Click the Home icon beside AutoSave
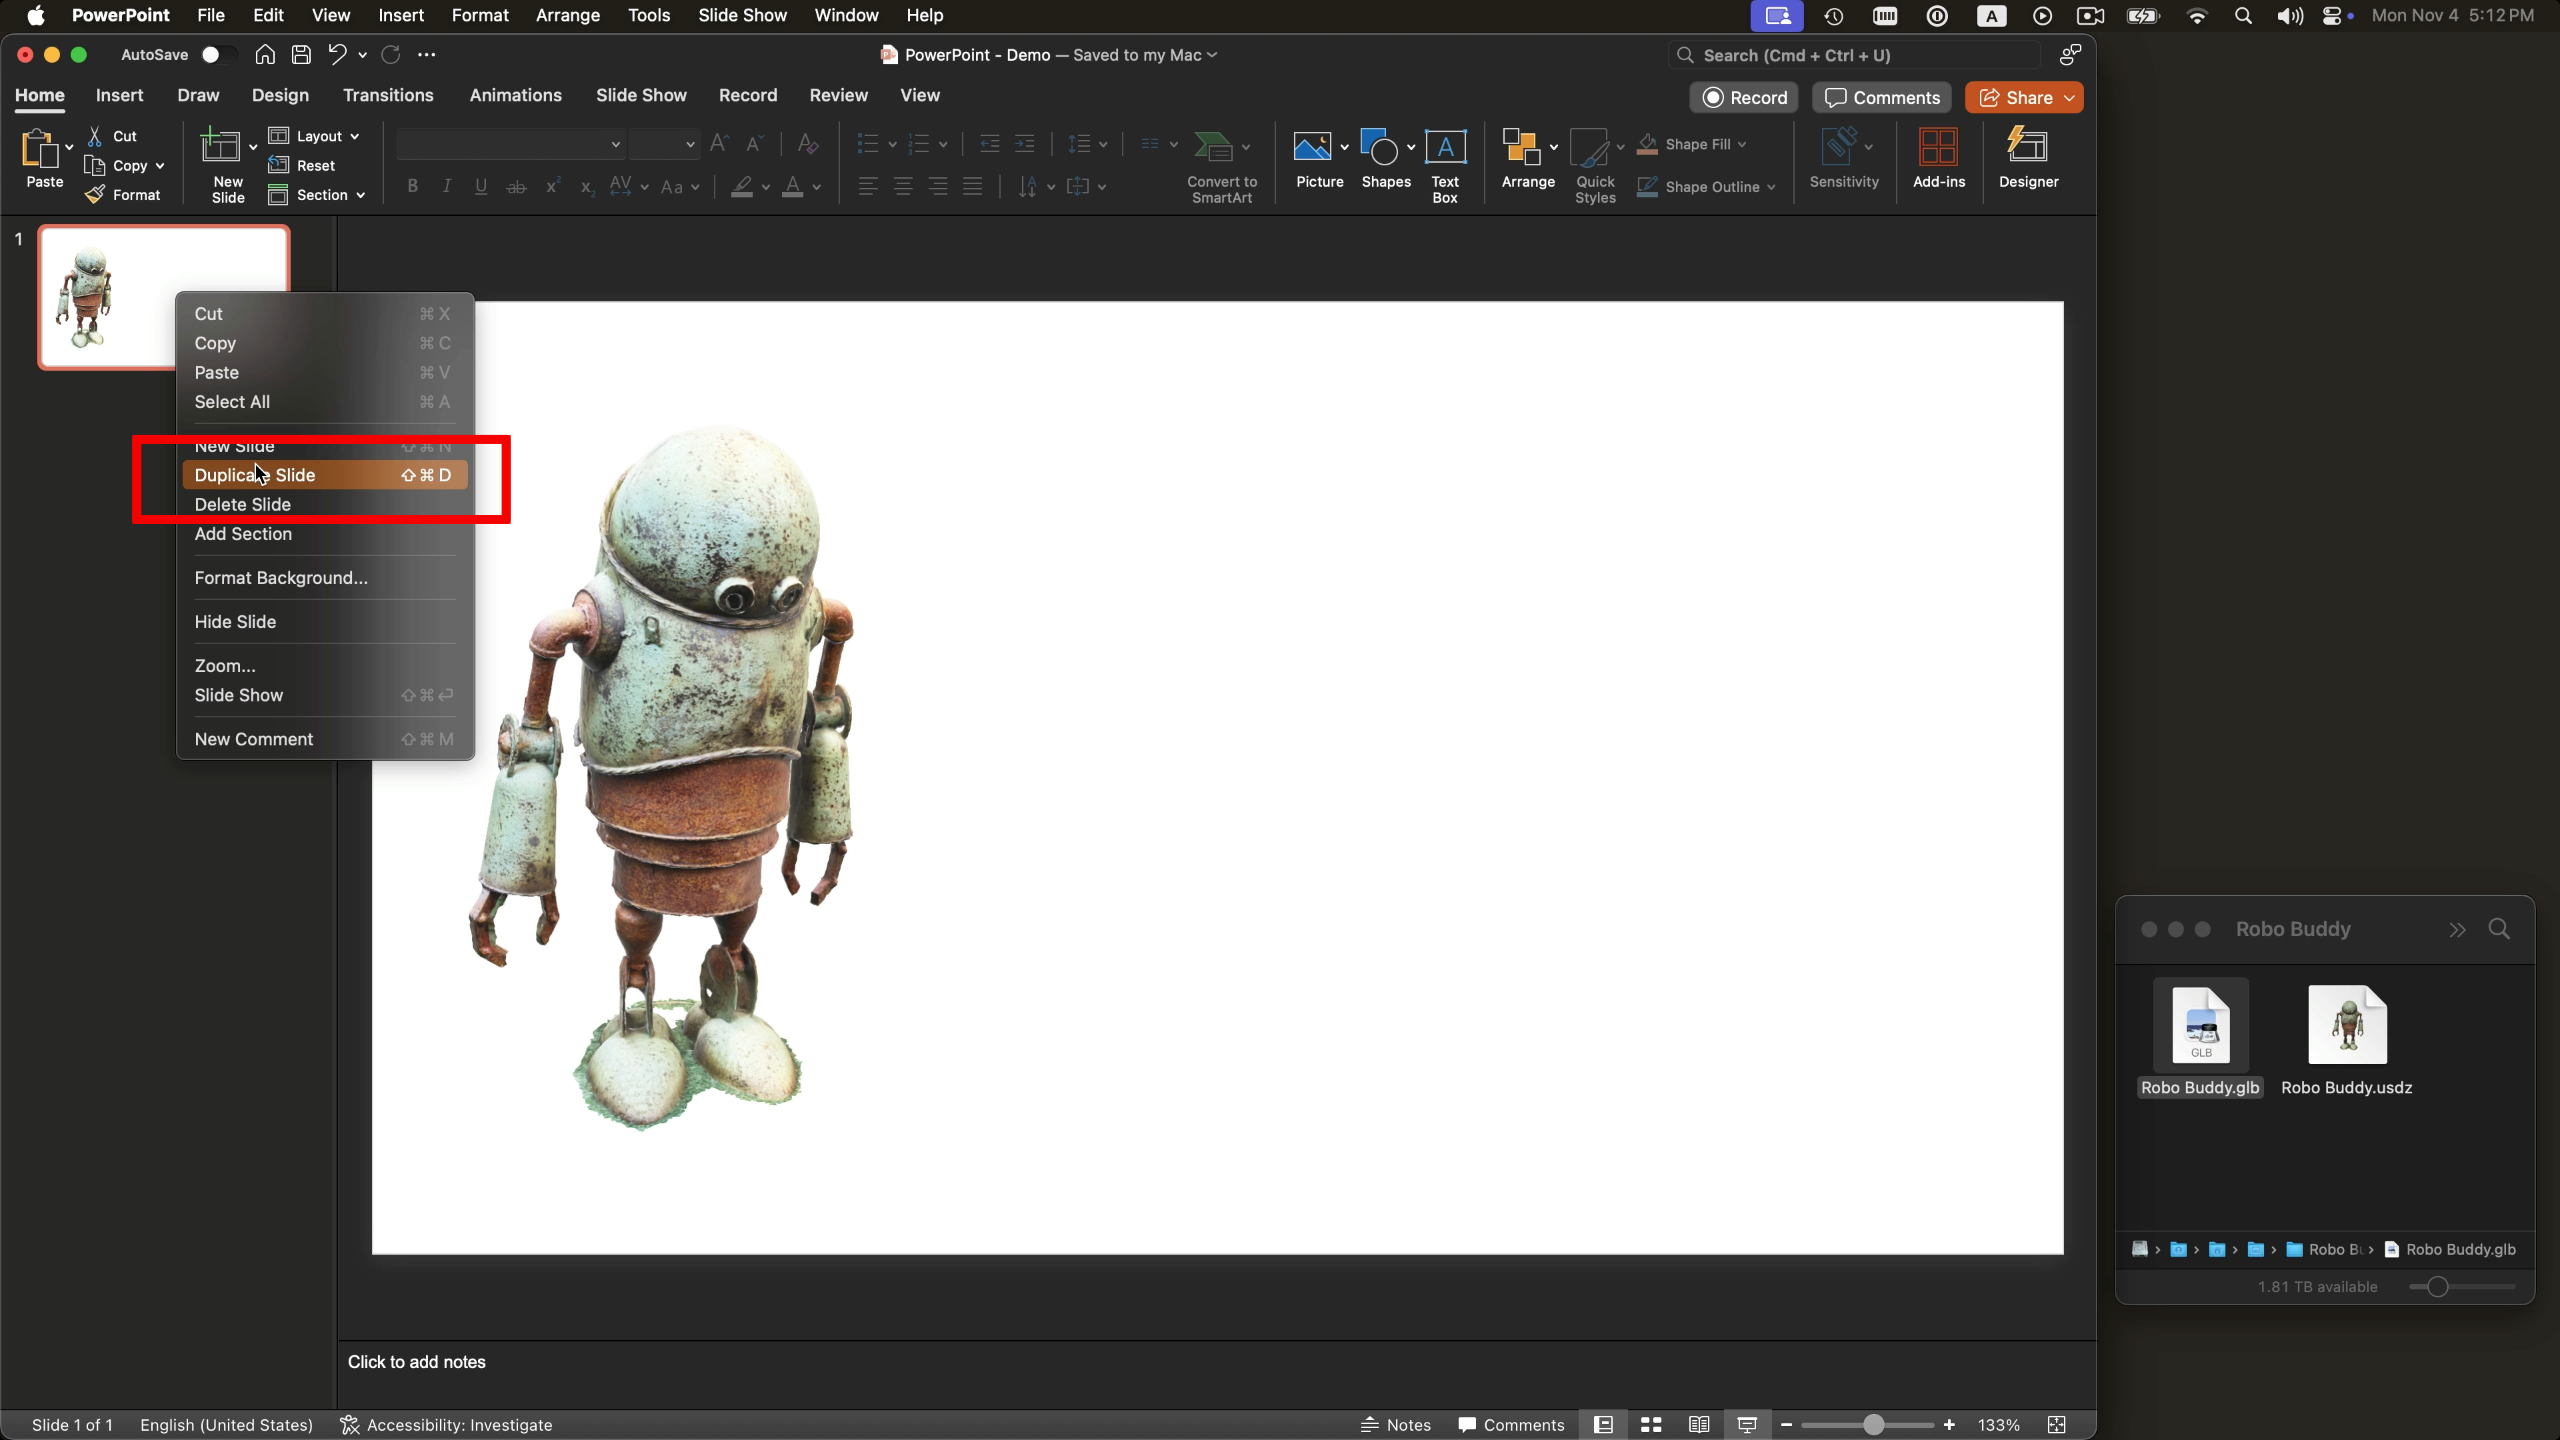Viewport: 2560px width, 1440px height. 265,55
